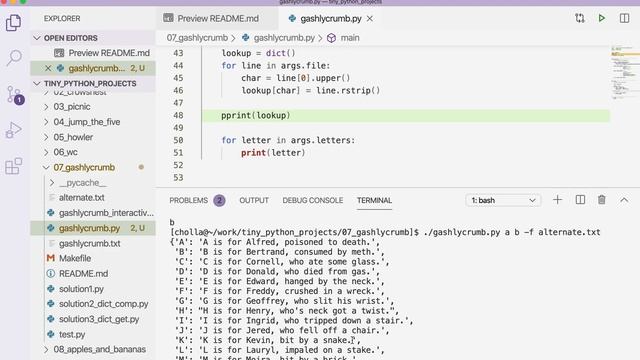Screen dimensions: 640x360
Task: Close gashlycrumb.py in Open Editors list
Action: (x=48, y=68)
